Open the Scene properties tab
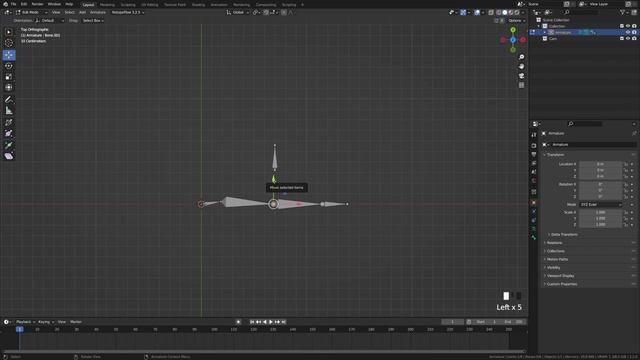 point(534,172)
